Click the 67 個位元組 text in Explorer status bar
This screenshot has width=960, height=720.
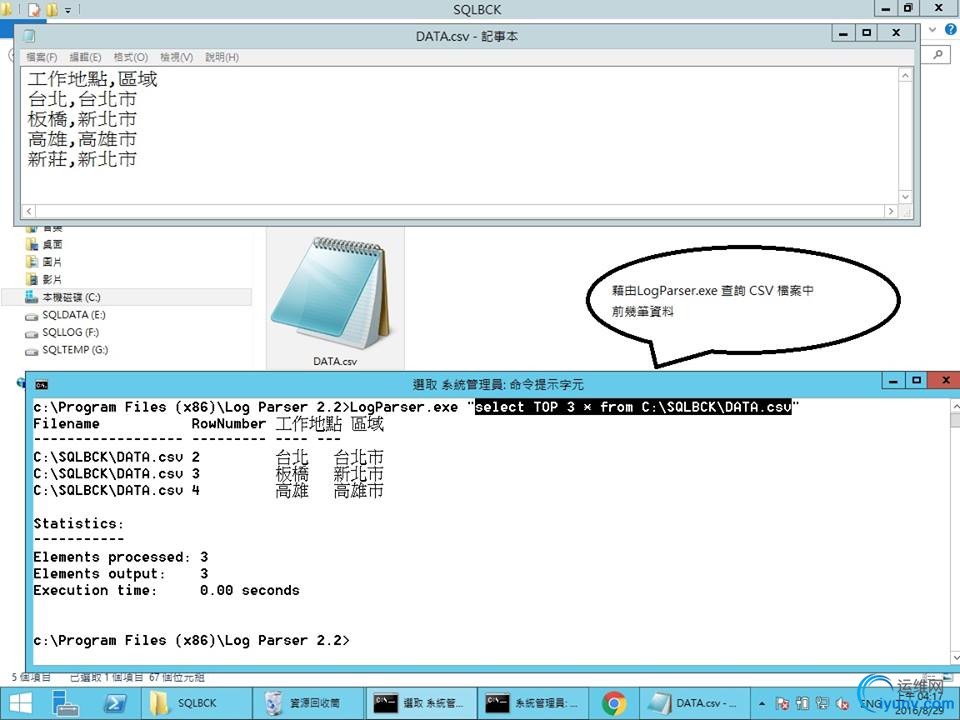pyautogui.click(x=177, y=677)
